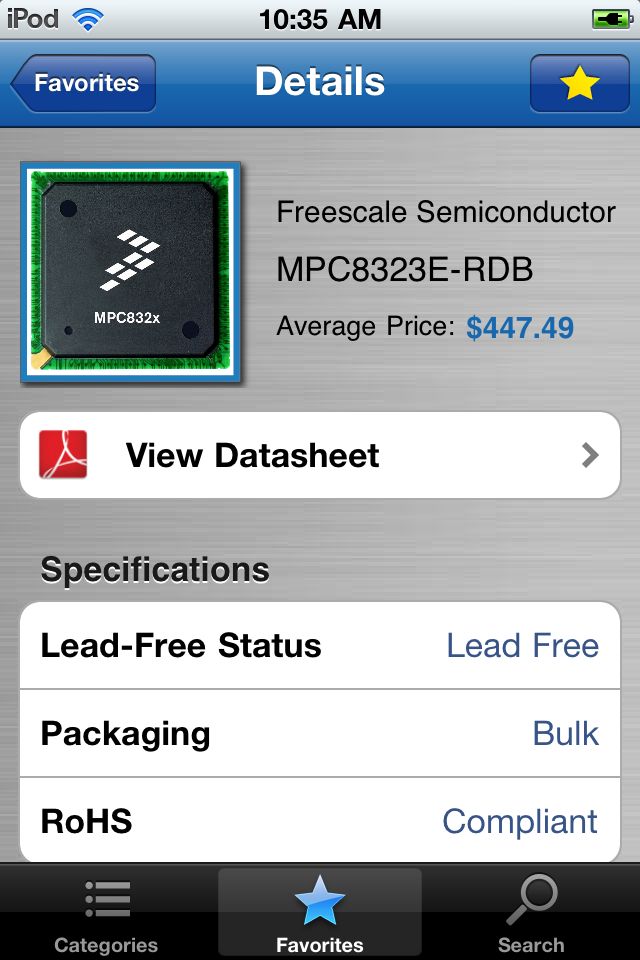Tap the $447.49 average price

click(x=520, y=328)
